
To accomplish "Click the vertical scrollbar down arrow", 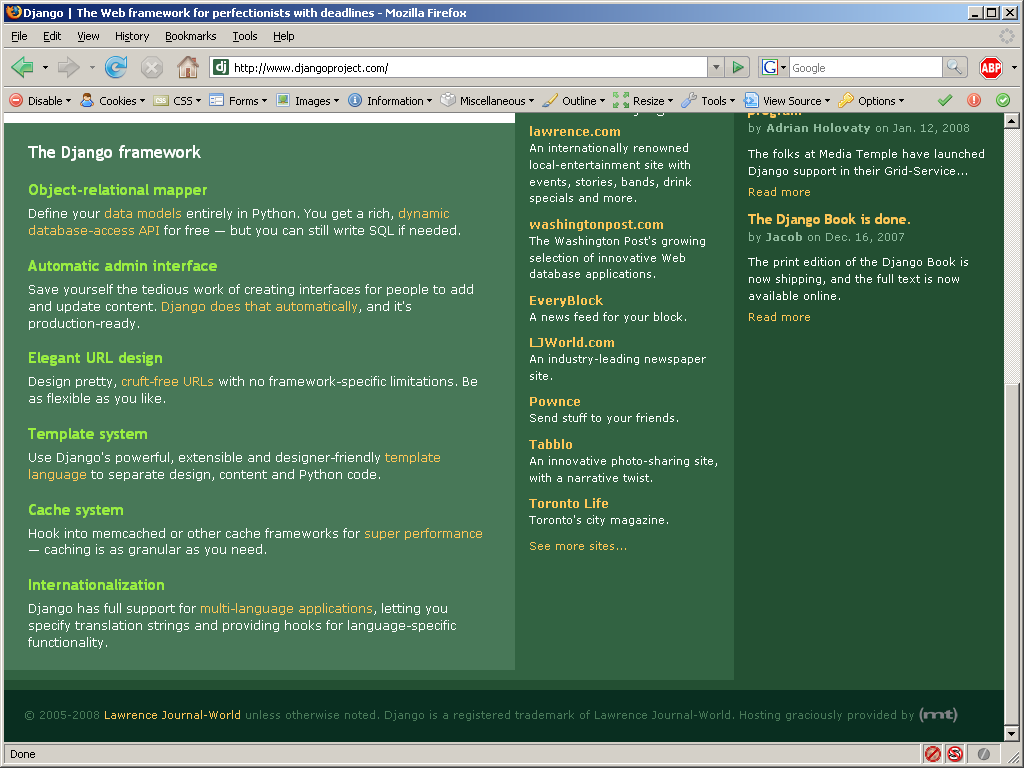I will pyautogui.click(x=1012, y=733).
